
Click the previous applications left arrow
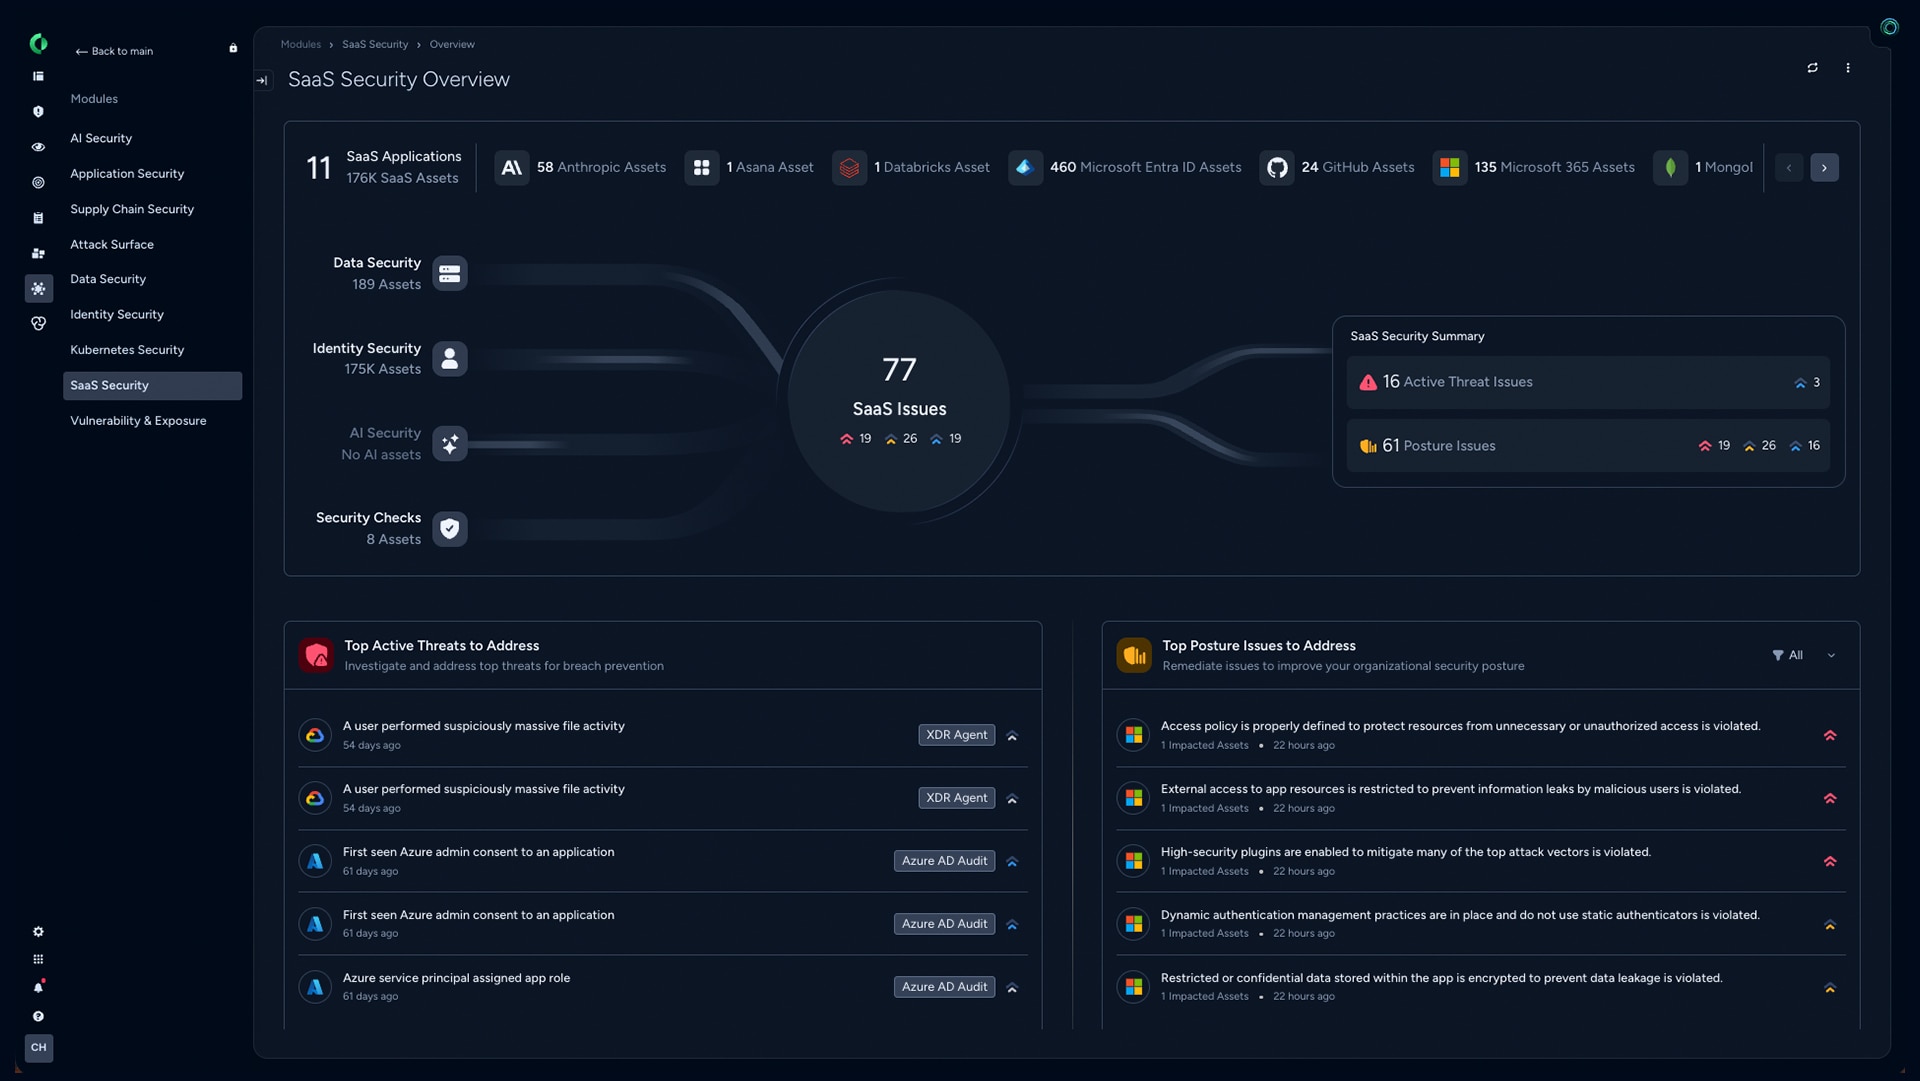1789,168
